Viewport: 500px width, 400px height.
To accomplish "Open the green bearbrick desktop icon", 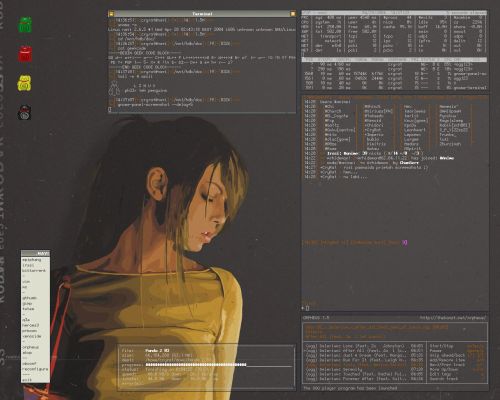I will point(25,25).
